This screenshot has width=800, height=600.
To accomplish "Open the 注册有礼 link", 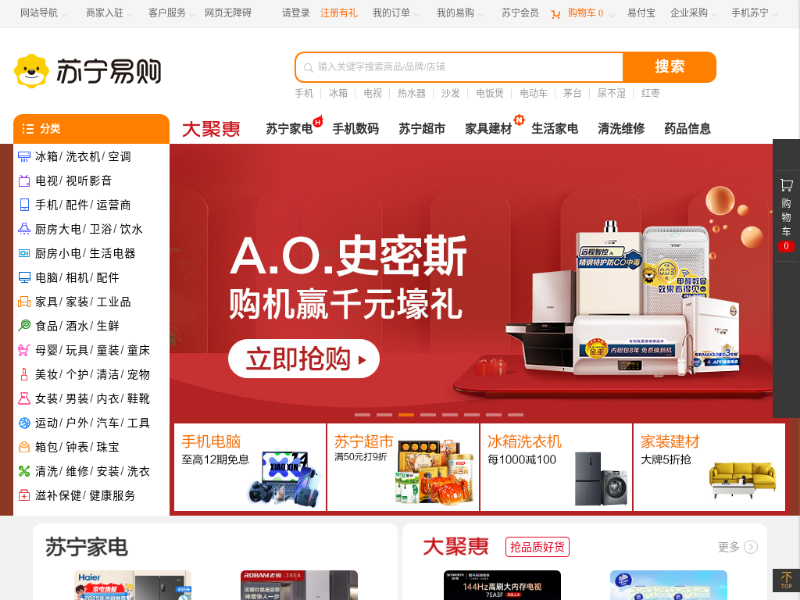I will click(339, 13).
